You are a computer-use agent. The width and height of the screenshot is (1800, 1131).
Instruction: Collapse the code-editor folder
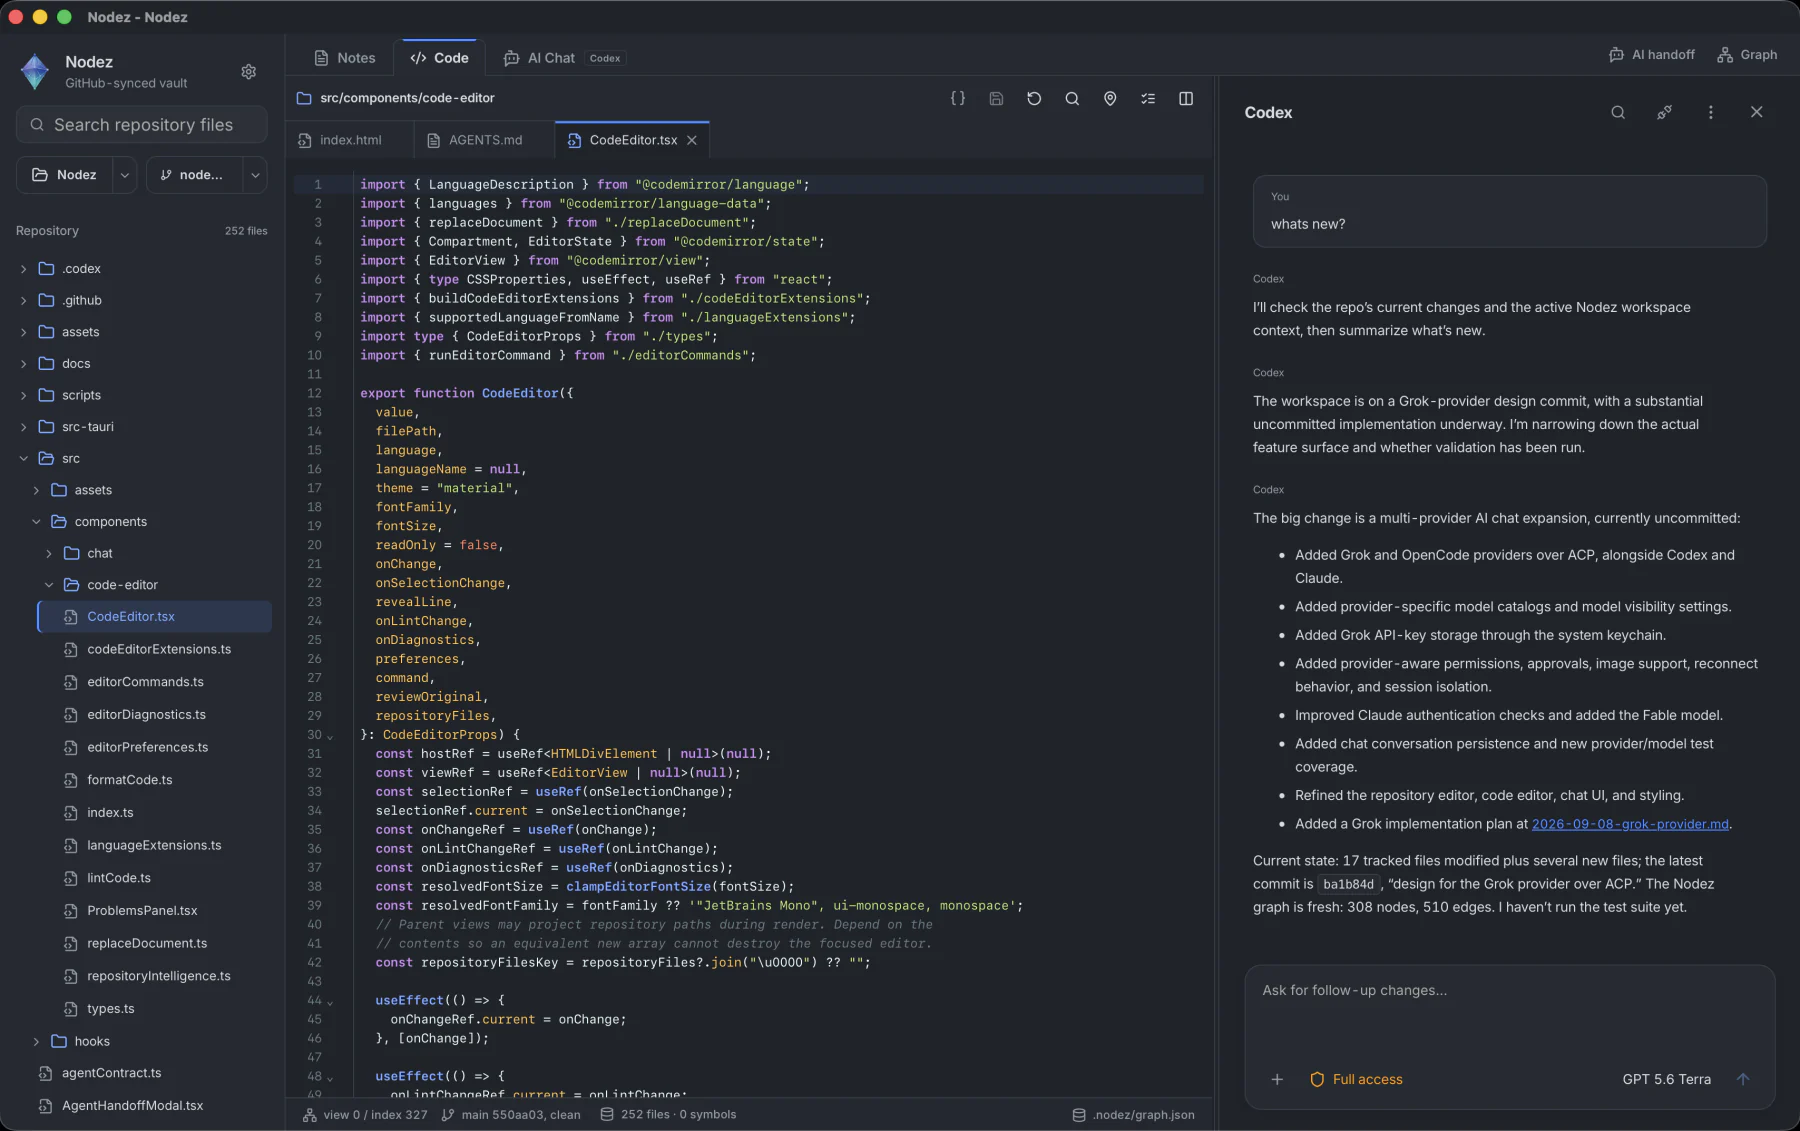tap(48, 585)
